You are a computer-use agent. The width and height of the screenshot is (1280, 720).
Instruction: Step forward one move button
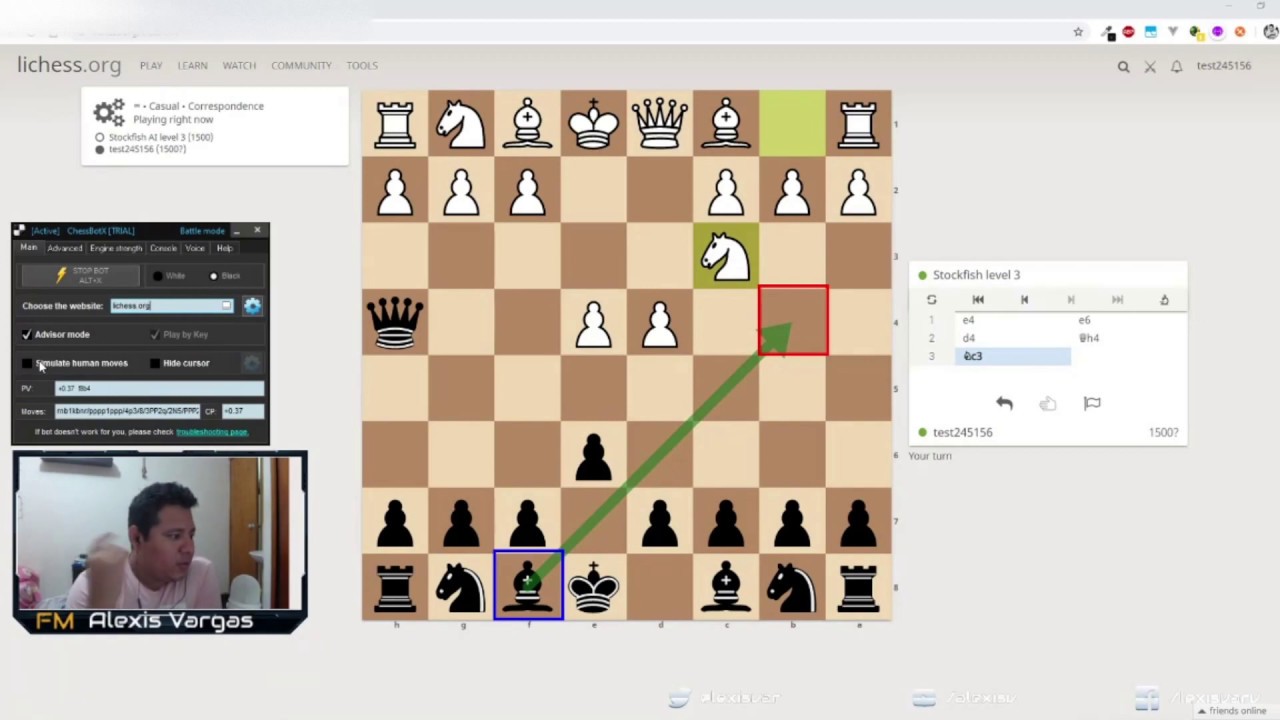tap(1071, 300)
